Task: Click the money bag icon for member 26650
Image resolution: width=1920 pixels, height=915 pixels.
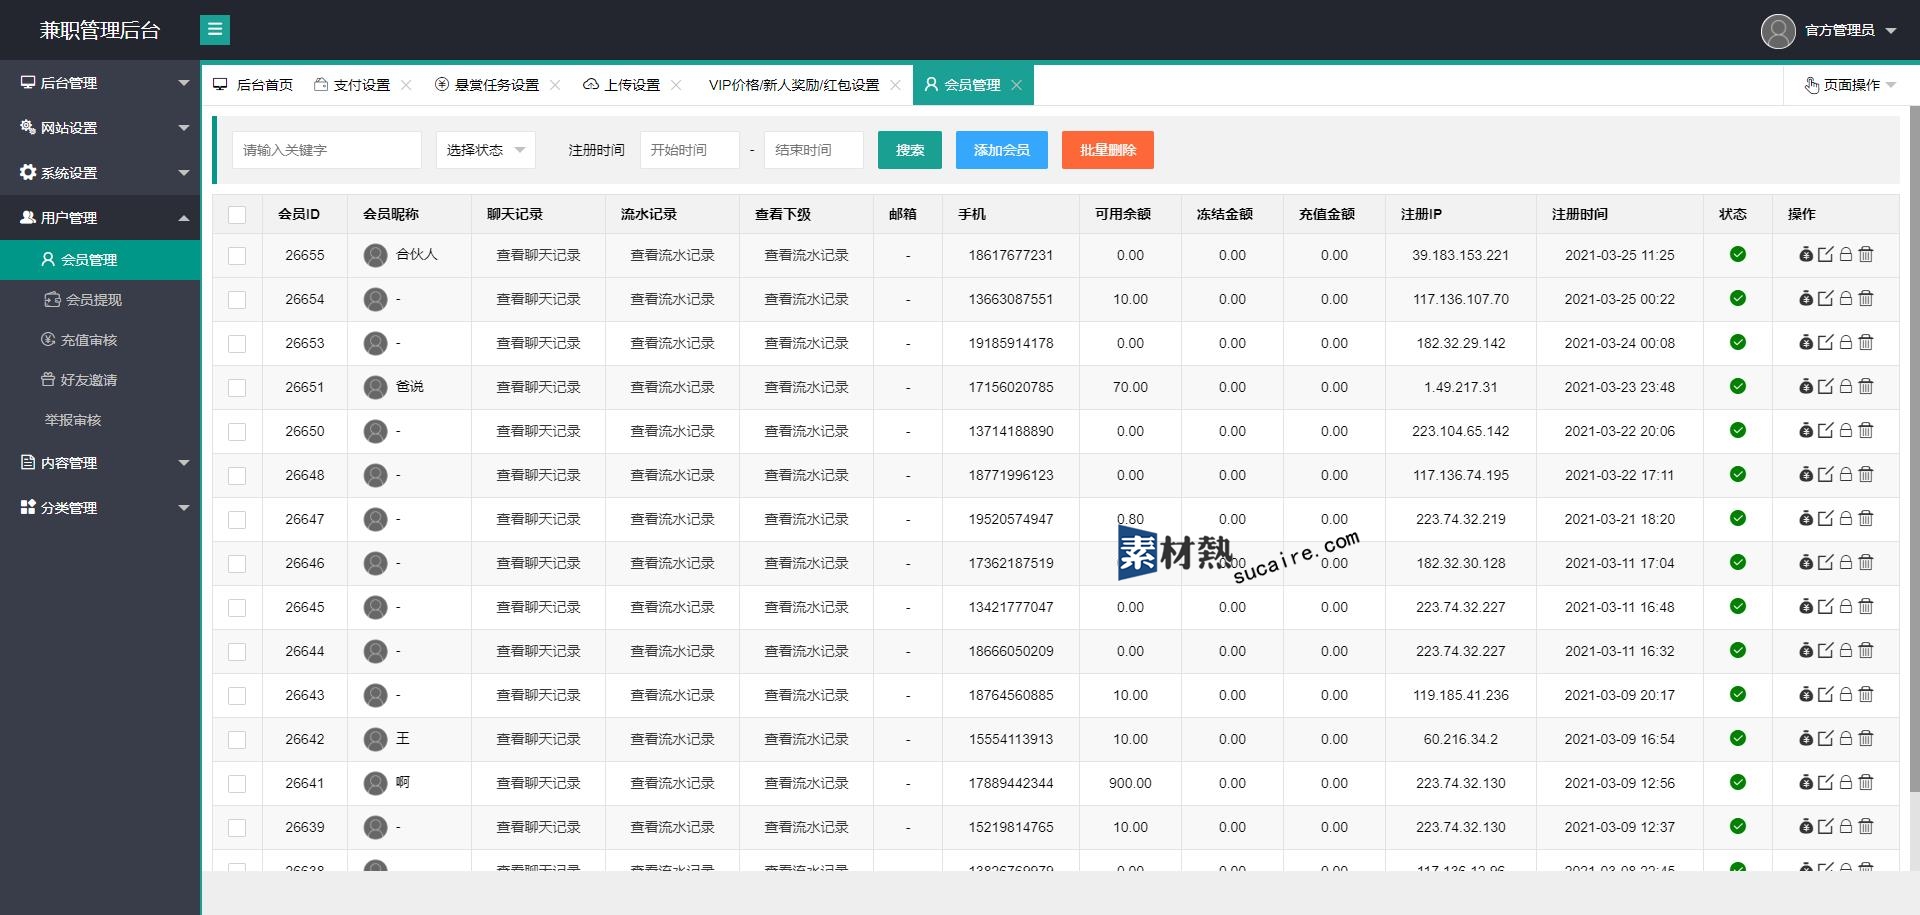Action: tap(1806, 431)
